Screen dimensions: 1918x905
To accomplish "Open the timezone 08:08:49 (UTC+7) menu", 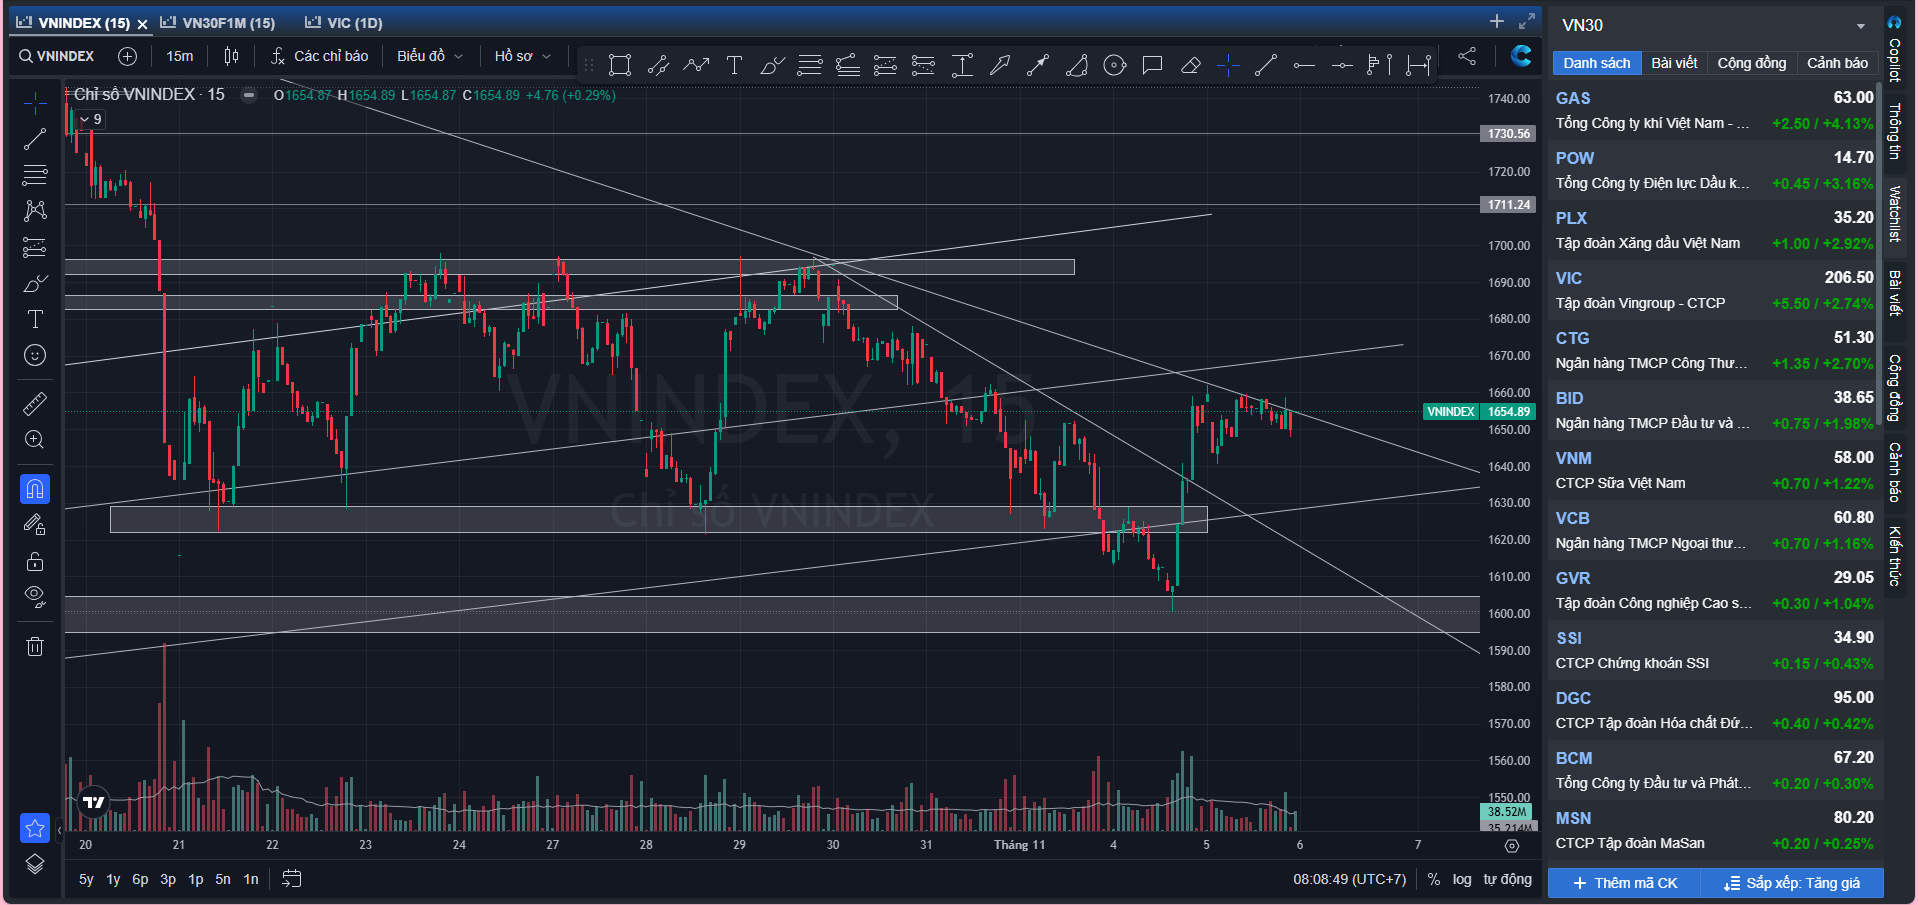I will [1349, 880].
